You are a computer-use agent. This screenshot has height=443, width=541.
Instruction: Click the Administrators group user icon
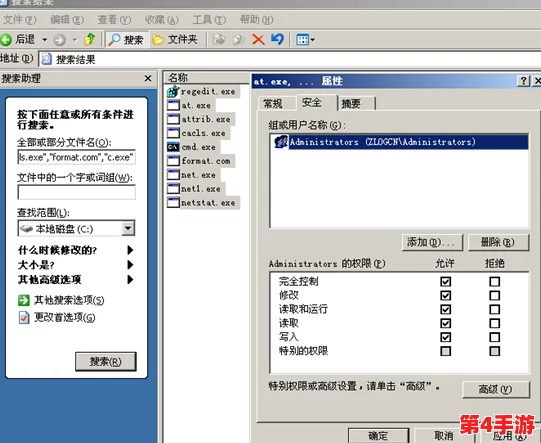tap(281, 142)
